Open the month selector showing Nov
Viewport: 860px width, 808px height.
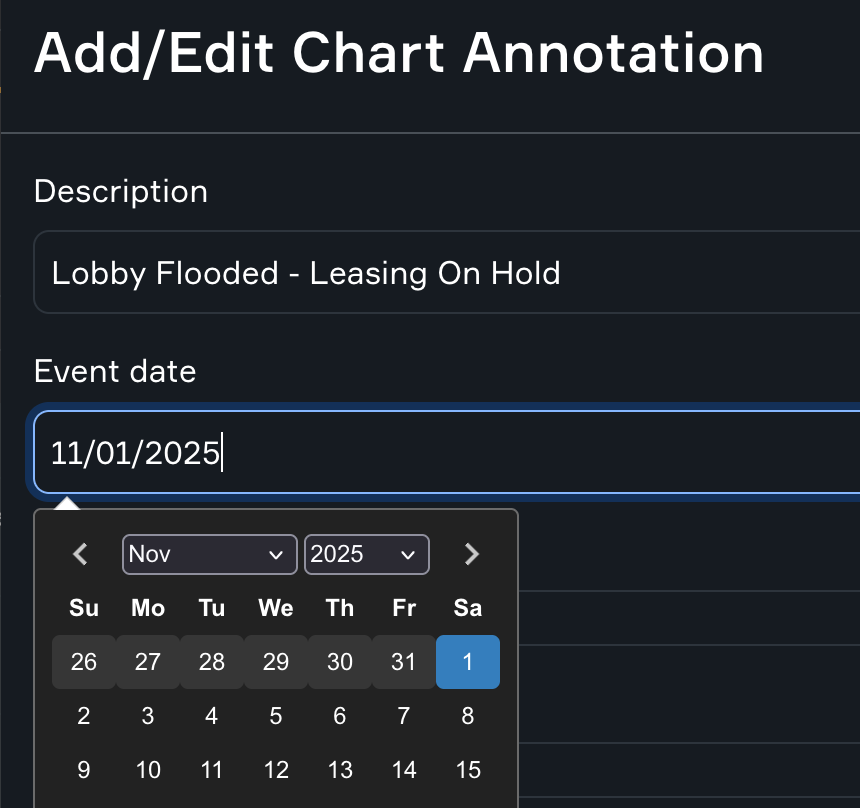209,554
